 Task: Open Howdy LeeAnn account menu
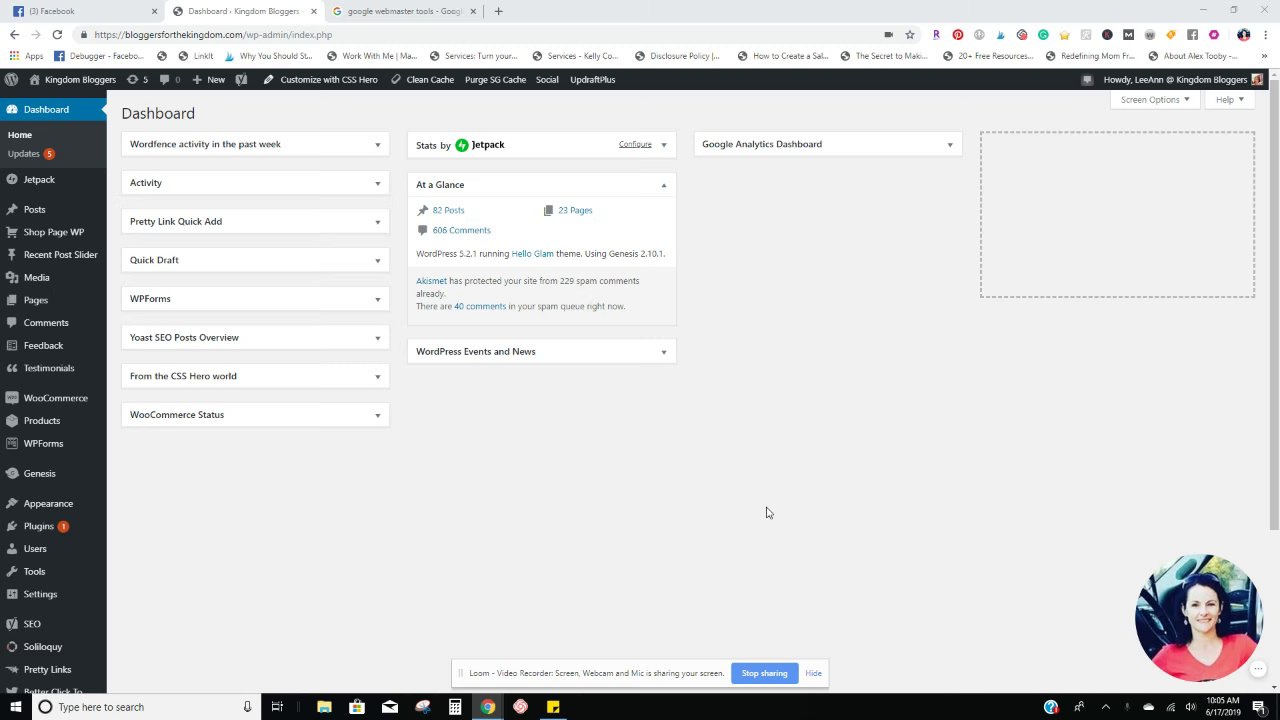point(1183,79)
